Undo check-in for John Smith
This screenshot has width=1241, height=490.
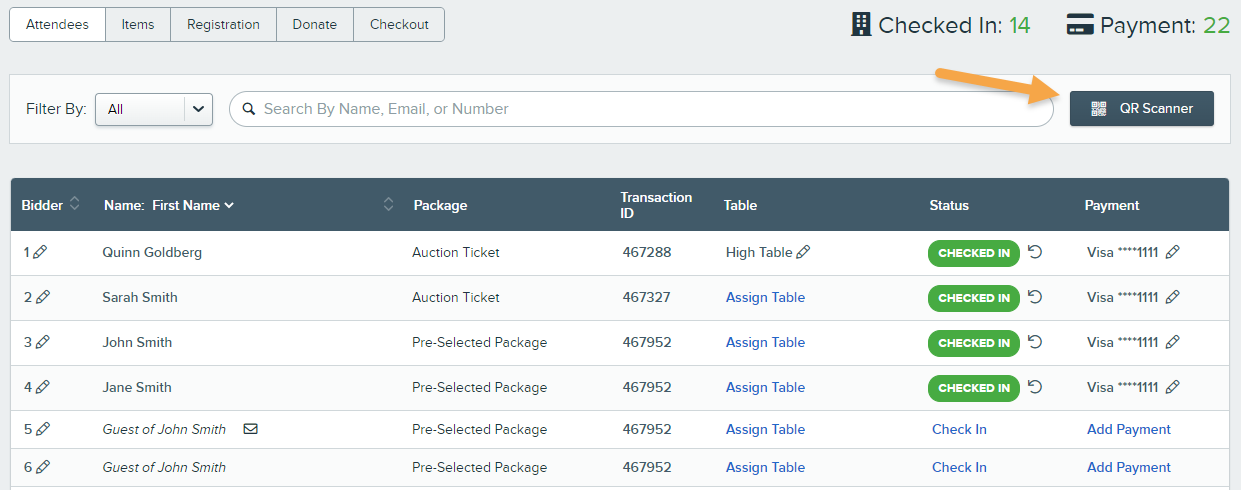click(x=1035, y=342)
